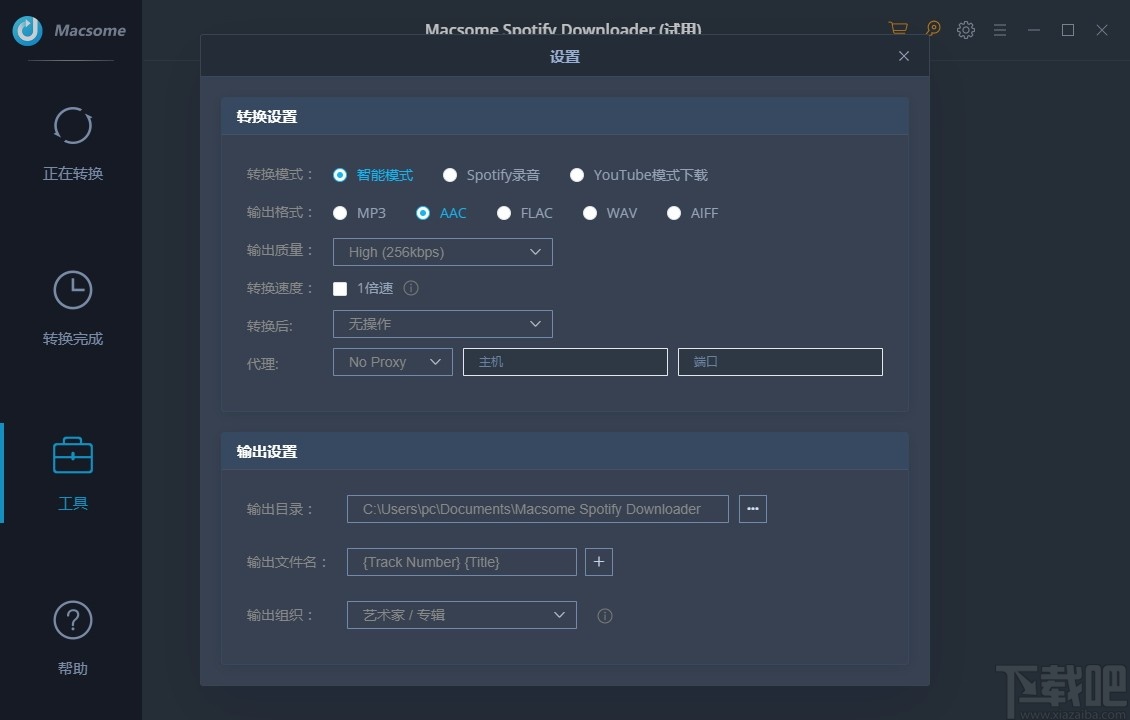Choose MP3 output format
This screenshot has height=720, width=1130.
(340, 213)
